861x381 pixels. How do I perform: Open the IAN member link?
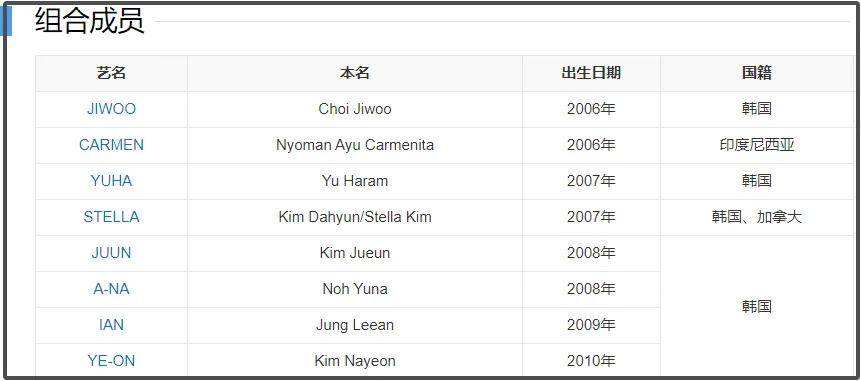tap(111, 325)
